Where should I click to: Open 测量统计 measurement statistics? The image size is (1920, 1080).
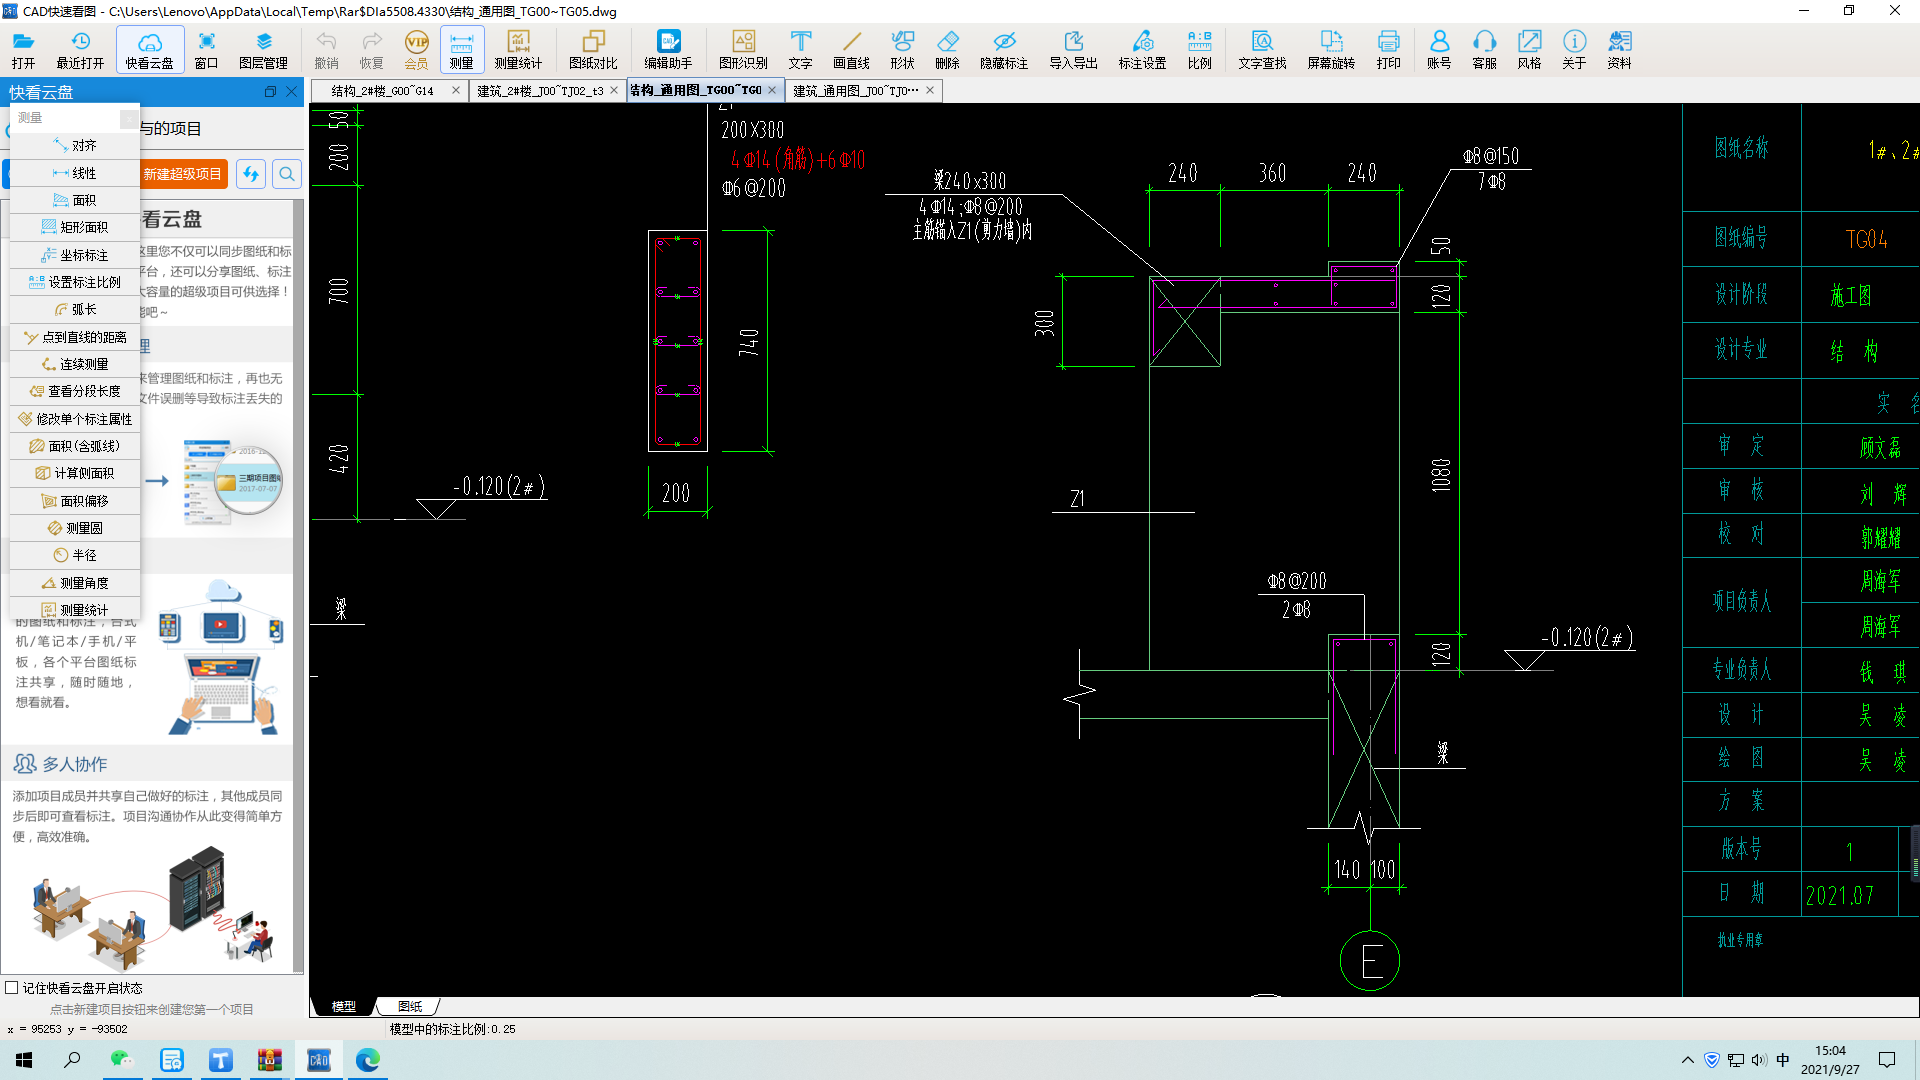[x=518, y=49]
